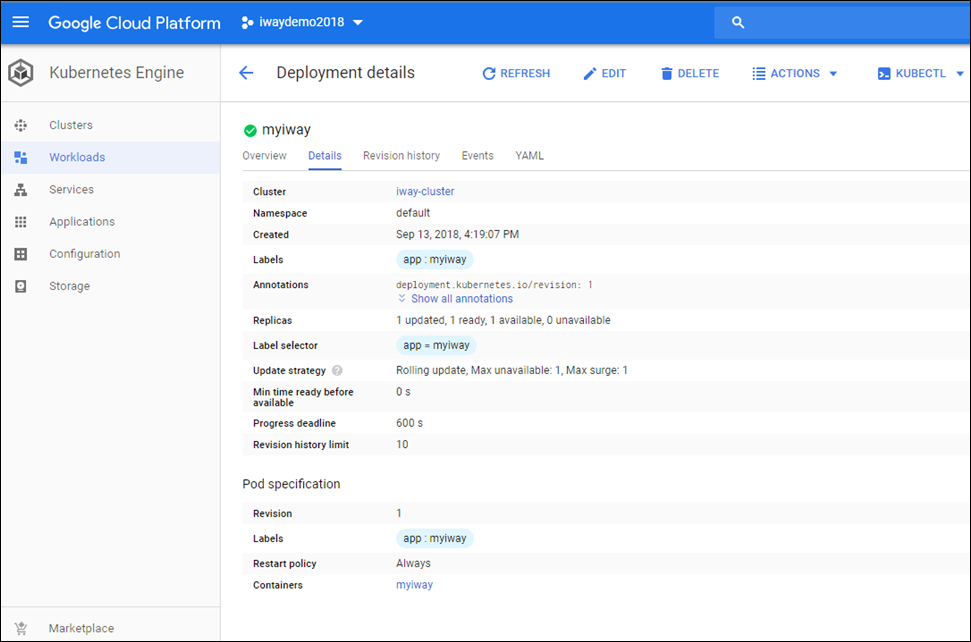Click the search magnifier icon
Image resolution: width=971 pixels, height=642 pixels.
coord(738,22)
